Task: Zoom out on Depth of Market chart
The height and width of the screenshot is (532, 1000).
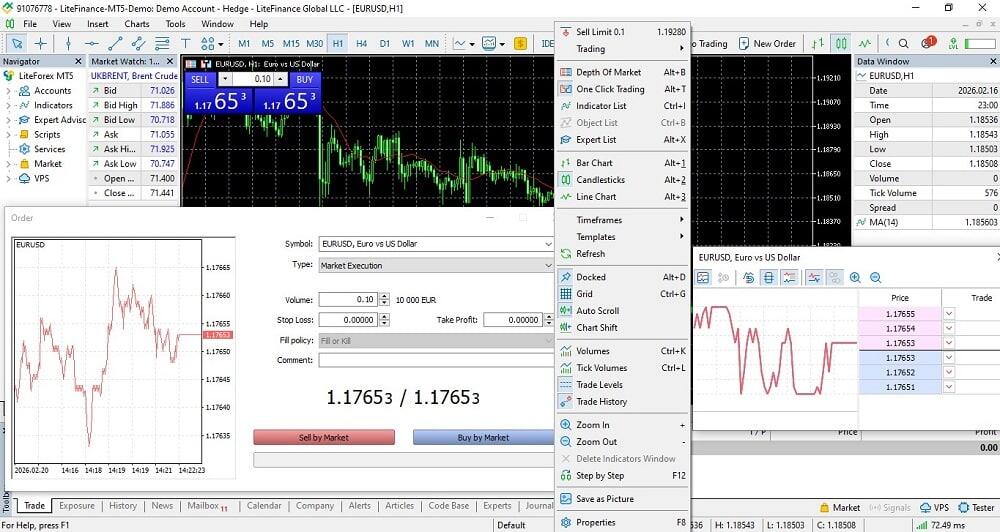Action: click(876, 277)
